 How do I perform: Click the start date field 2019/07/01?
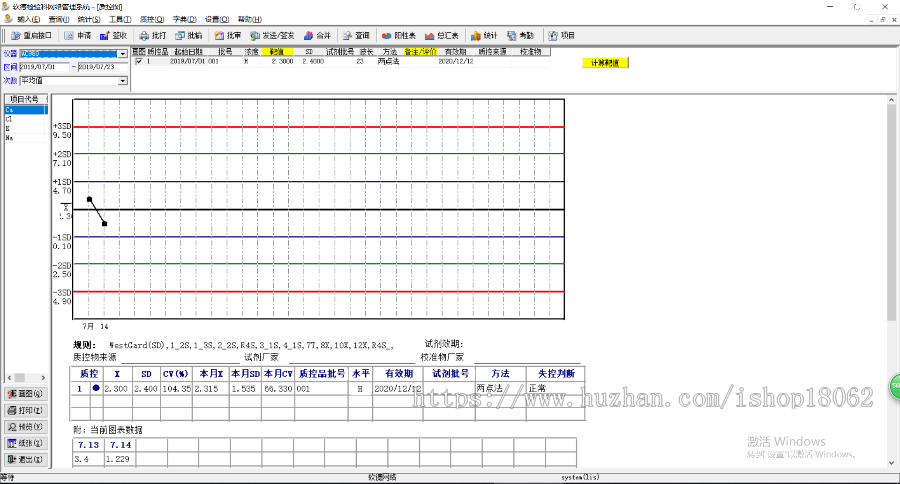coord(43,66)
